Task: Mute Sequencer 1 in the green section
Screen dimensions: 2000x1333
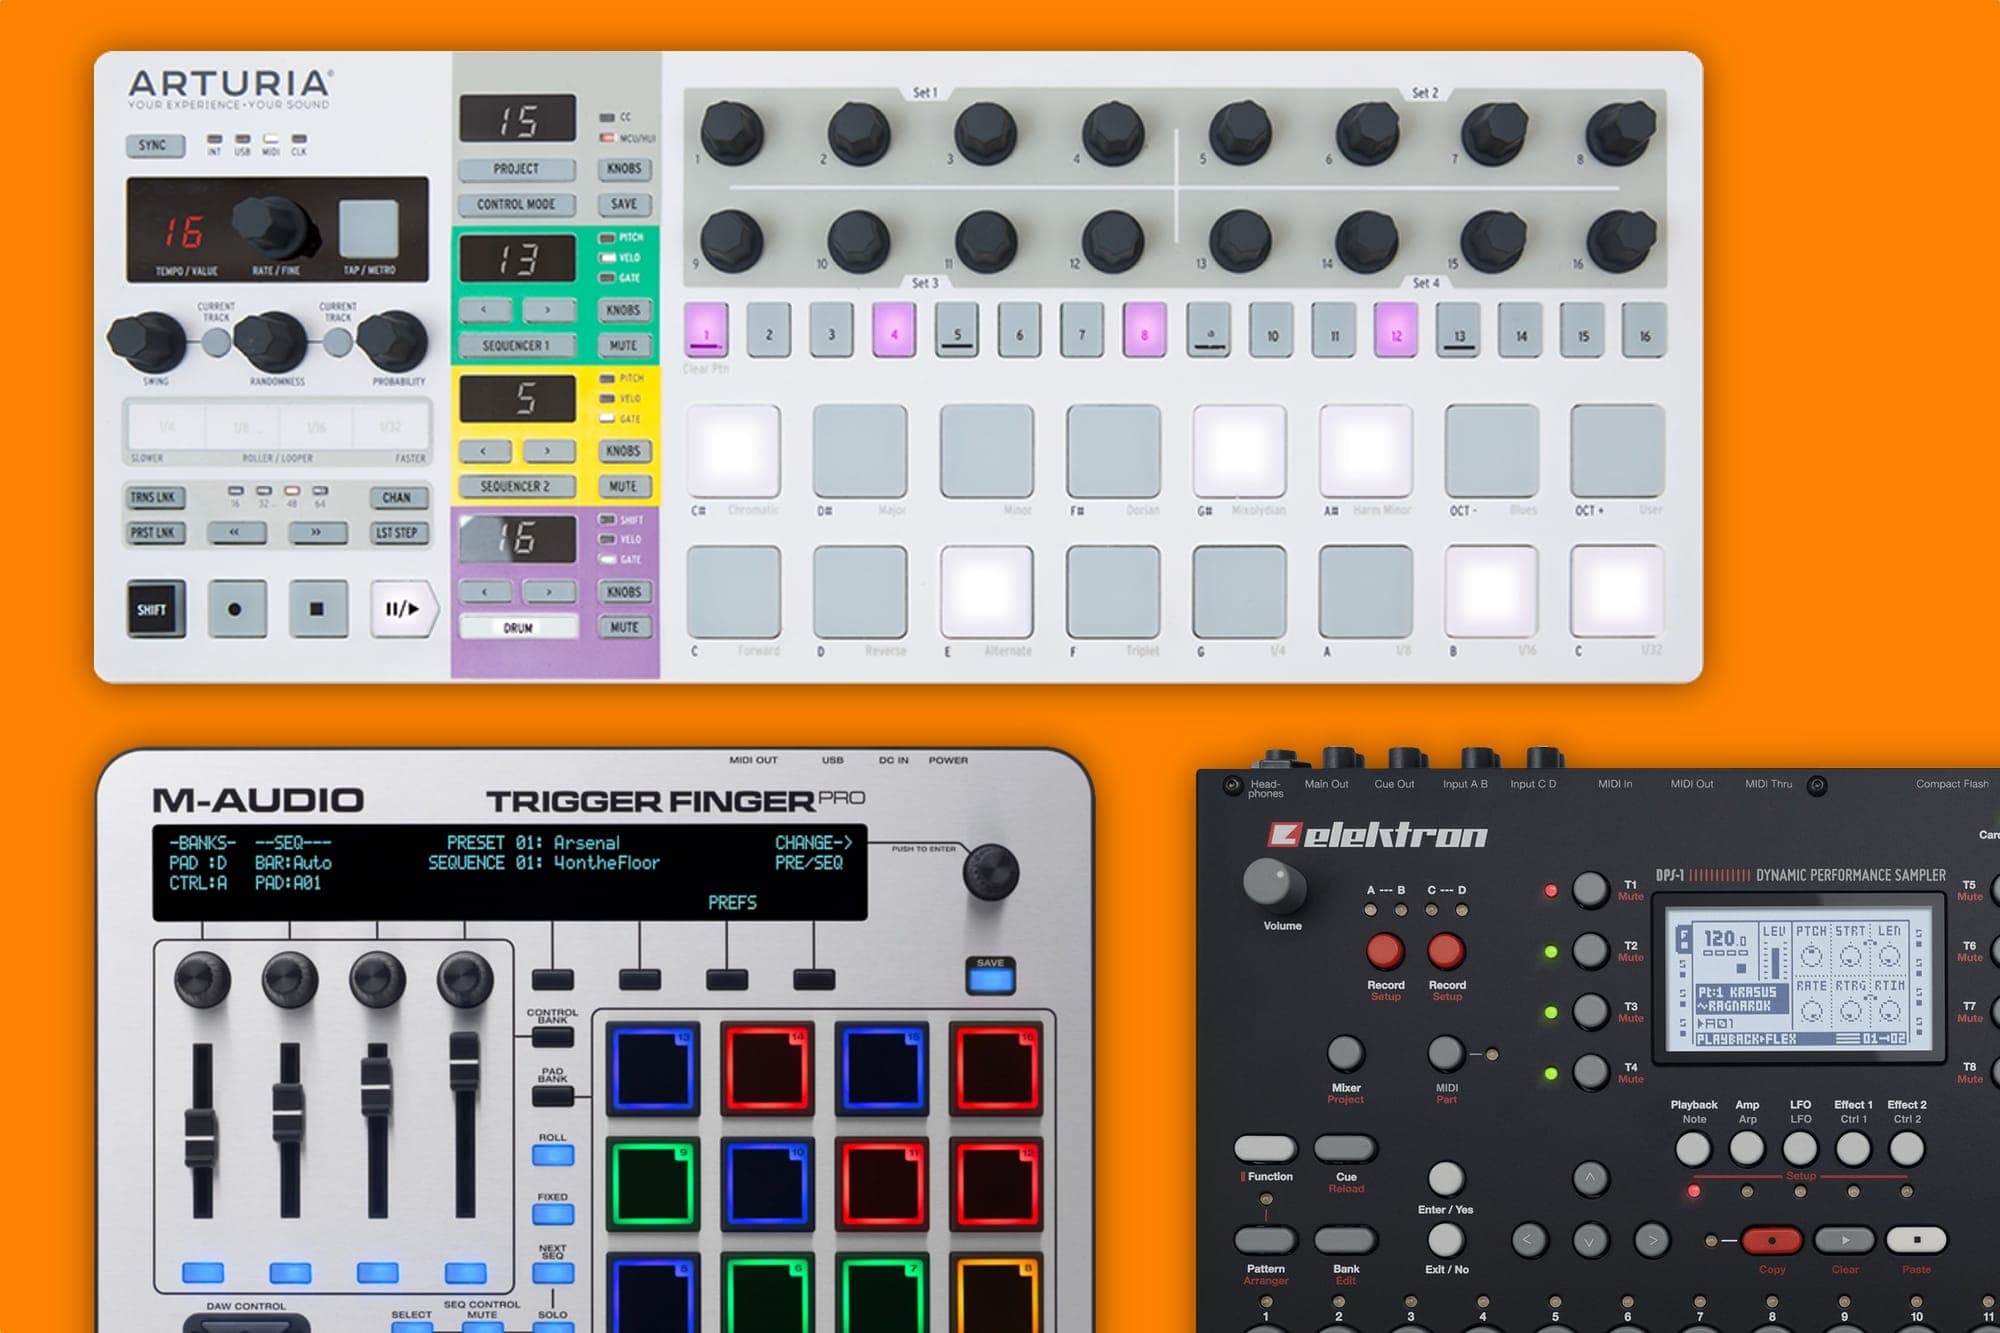Action: point(624,346)
